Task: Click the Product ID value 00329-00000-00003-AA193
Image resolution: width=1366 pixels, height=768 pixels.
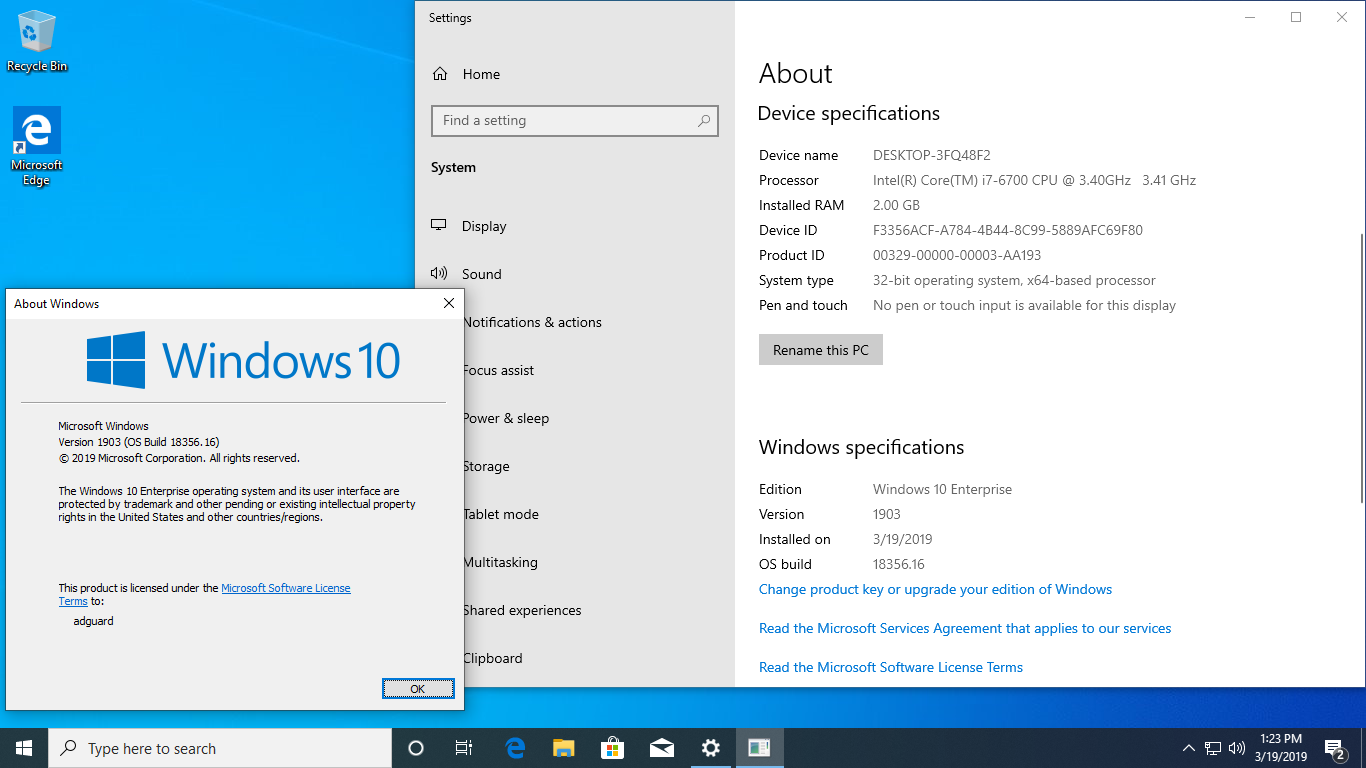Action: click(x=957, y=255)
